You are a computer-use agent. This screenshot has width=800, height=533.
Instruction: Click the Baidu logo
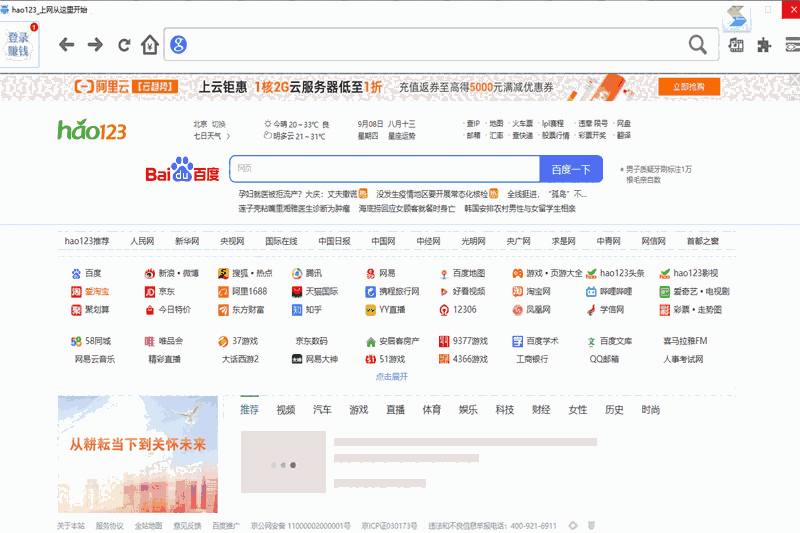tap(182, 170)
